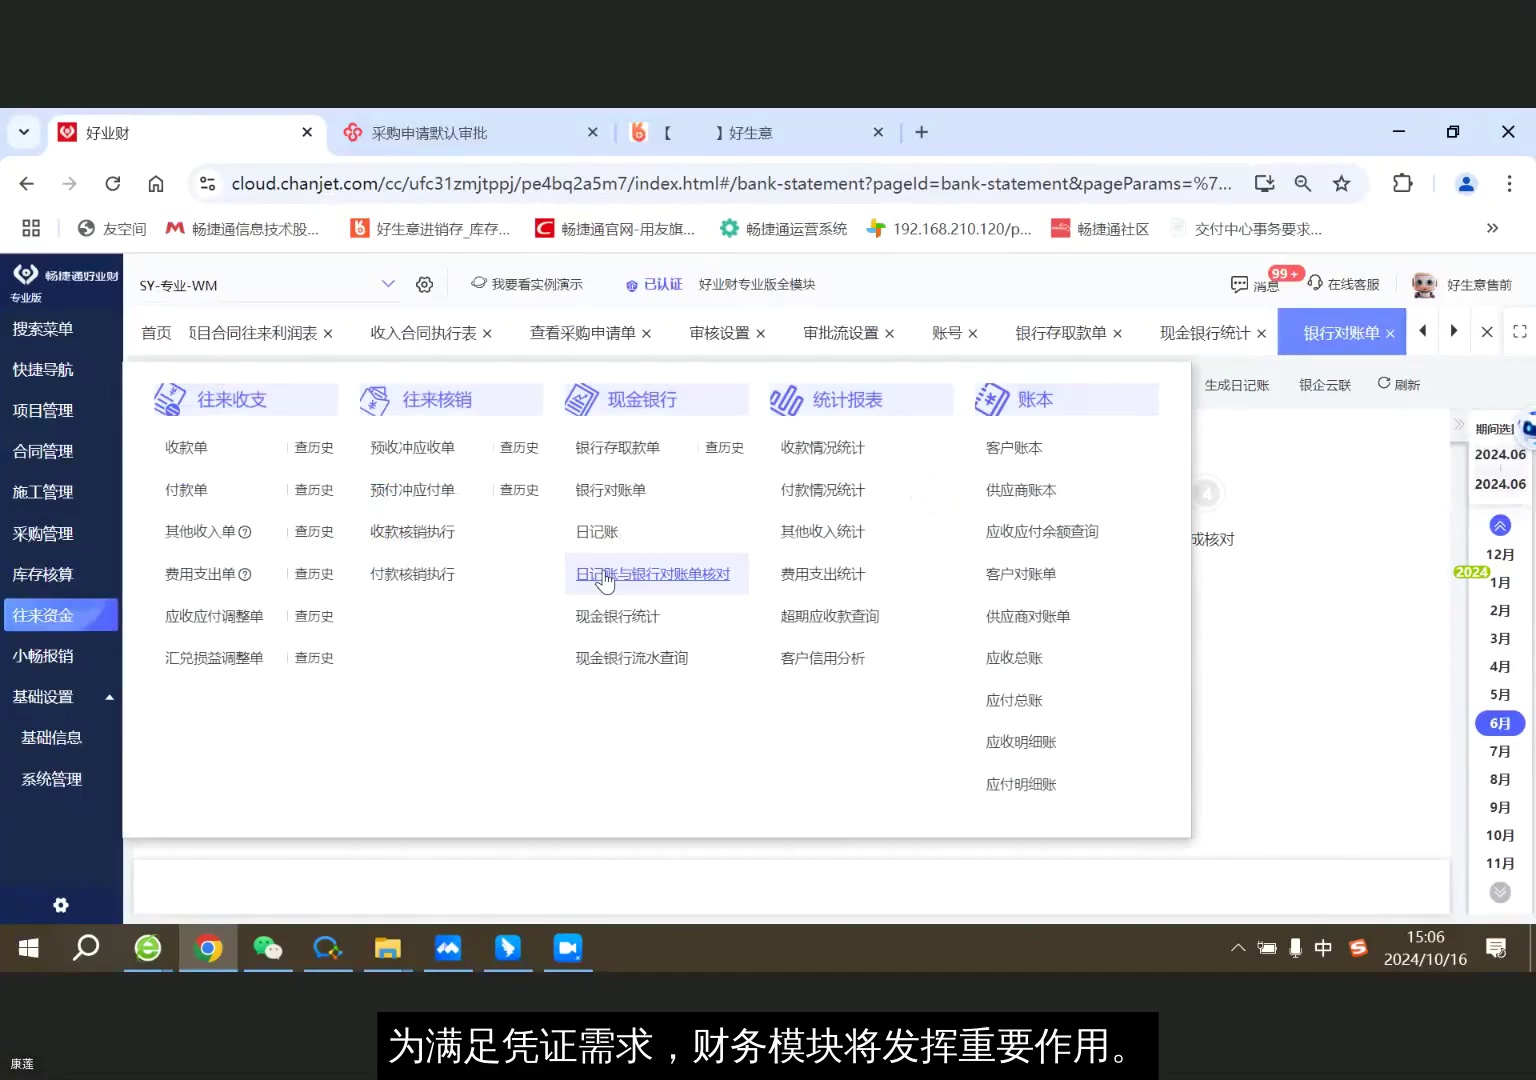Click the 畅捷通好业财 logo in sidebar

click(27, 277)
